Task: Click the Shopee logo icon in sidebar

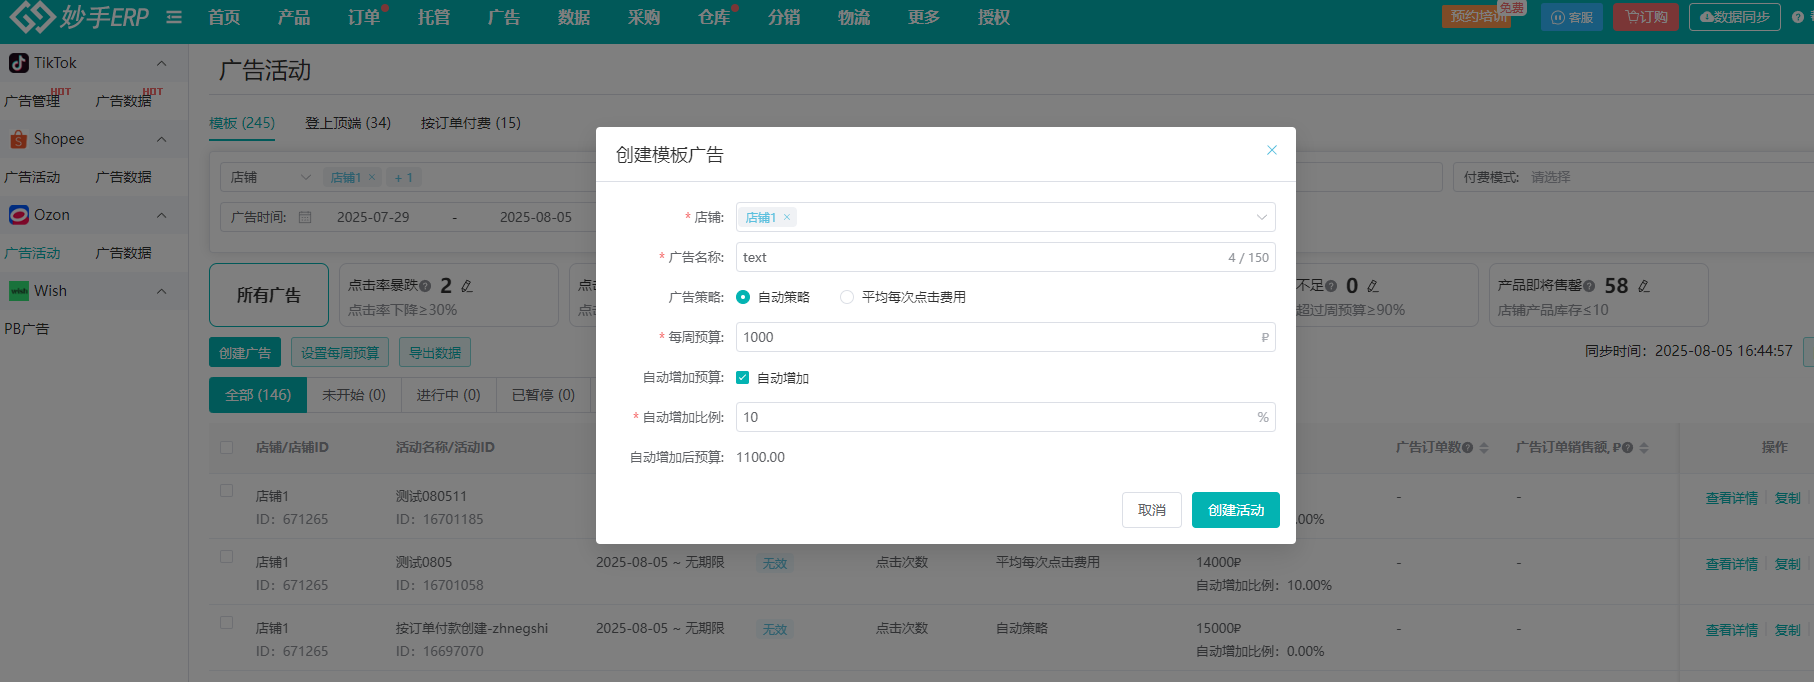Action: point(18,139)
